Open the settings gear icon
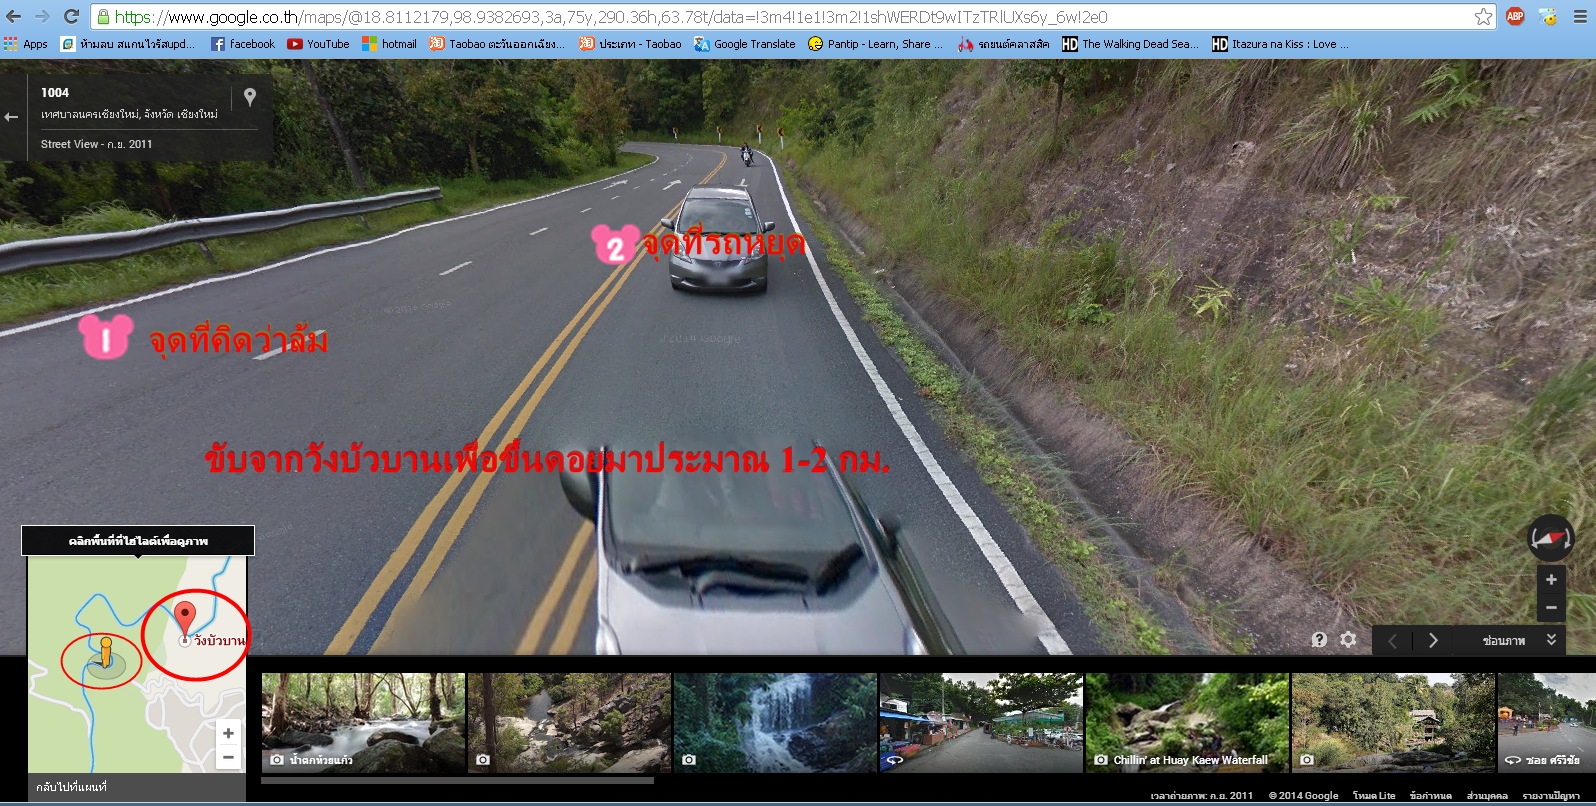 click(x=1348, y=640)
